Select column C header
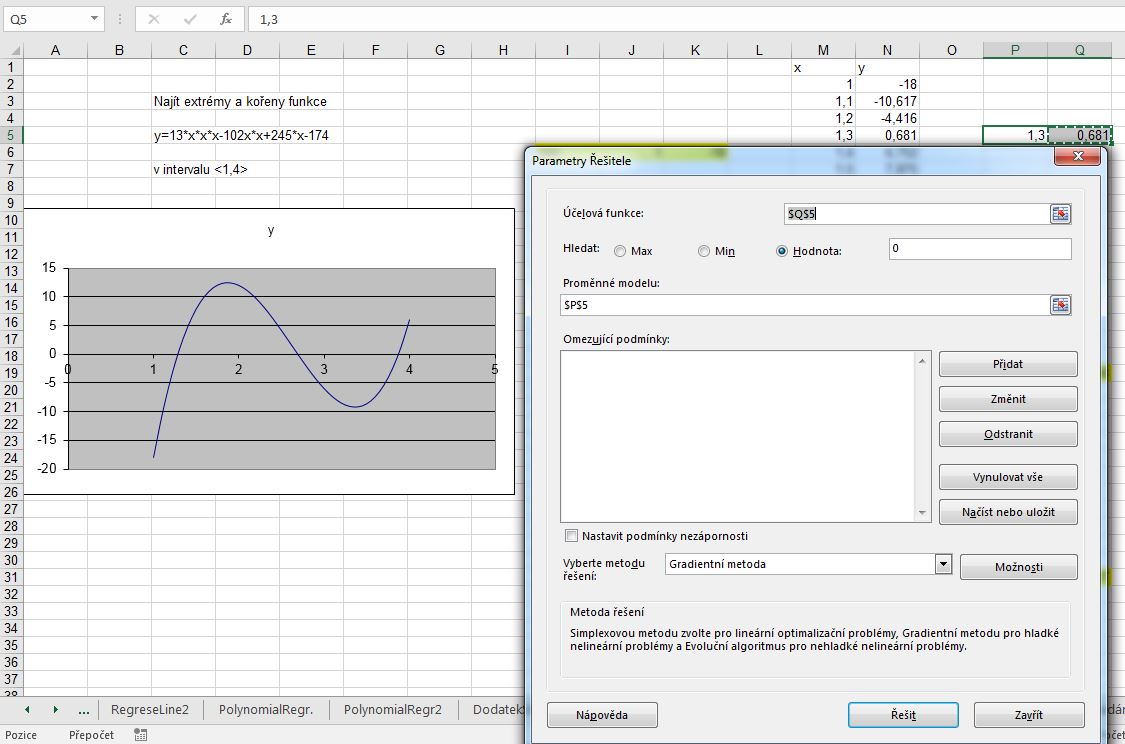The image size is (1125, 744). (183, 50)
